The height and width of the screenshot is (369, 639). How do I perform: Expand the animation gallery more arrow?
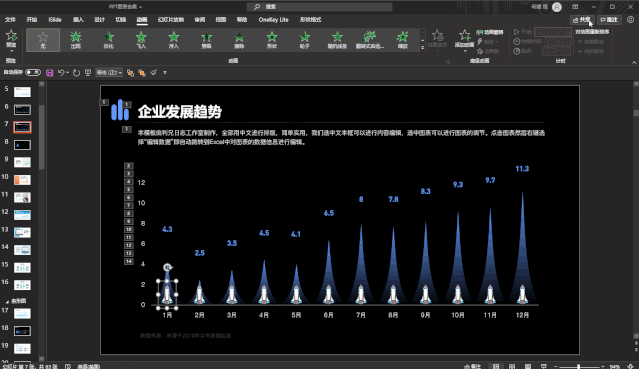coord(422,48)
